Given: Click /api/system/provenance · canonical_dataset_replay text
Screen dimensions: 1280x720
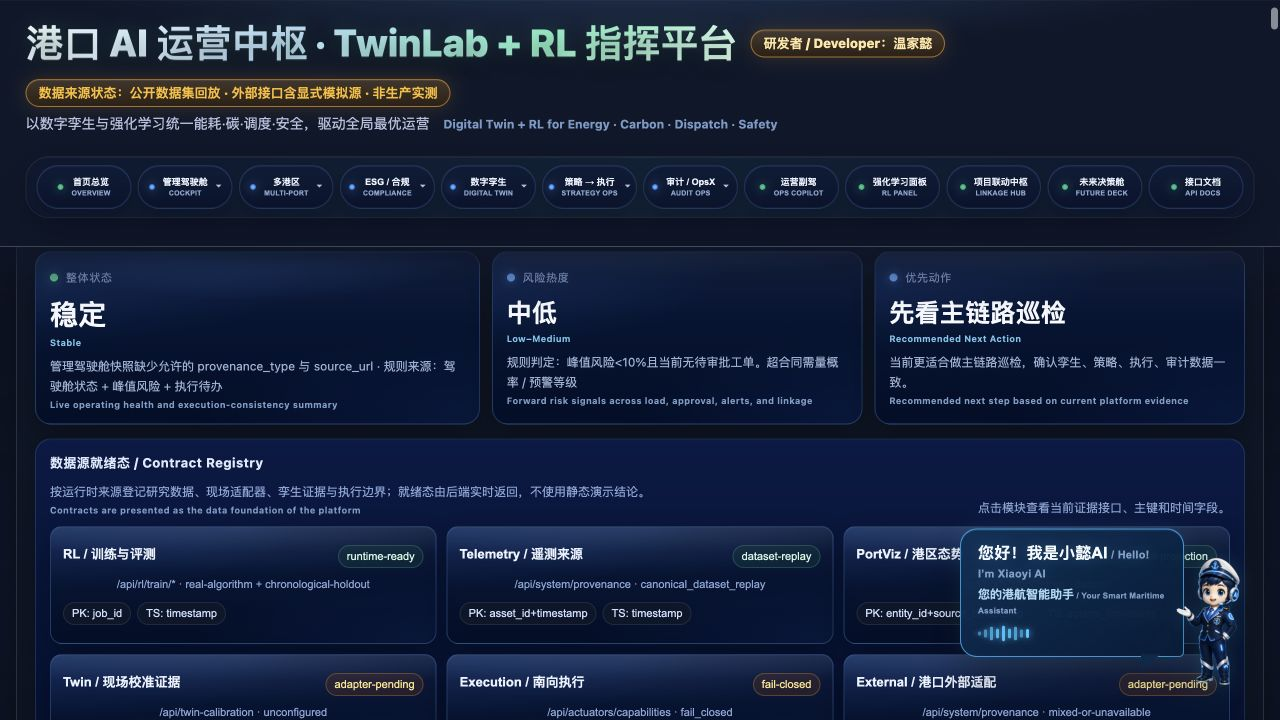Looking at the screenshot, I should 640,584.
